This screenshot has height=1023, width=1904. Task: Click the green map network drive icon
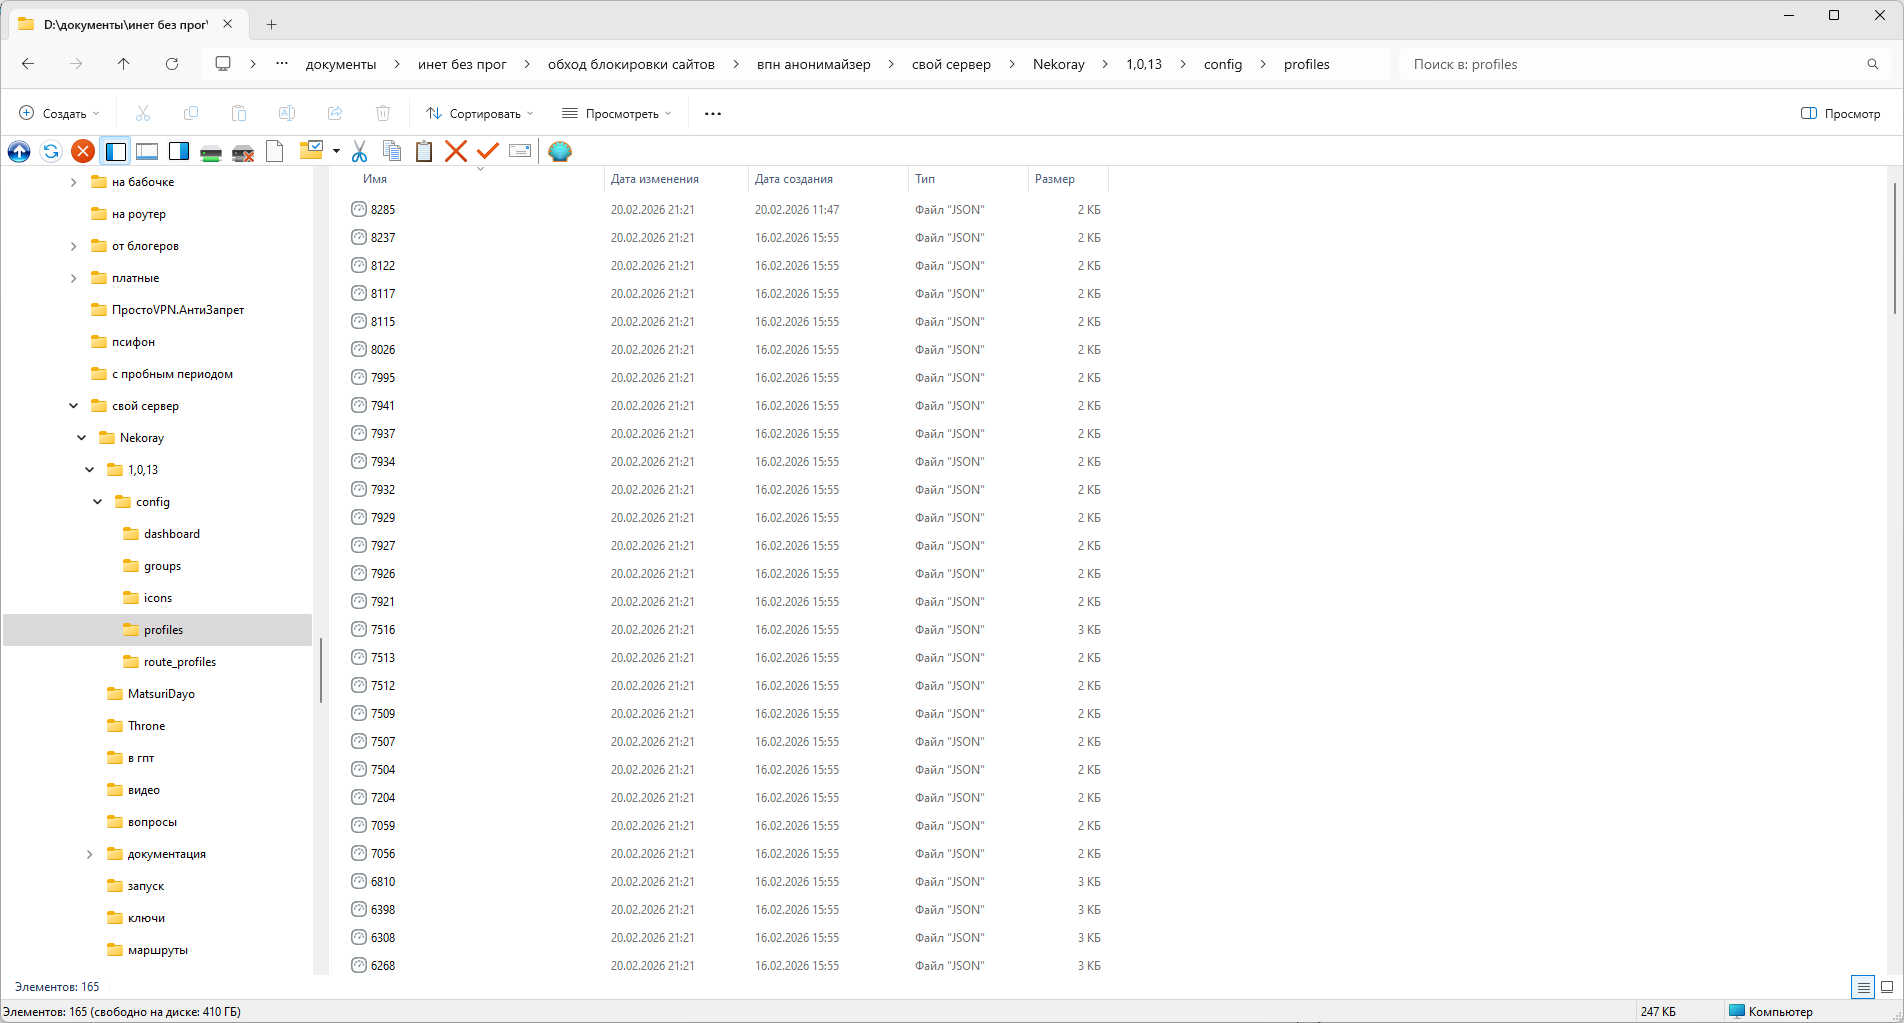point(211,151)
